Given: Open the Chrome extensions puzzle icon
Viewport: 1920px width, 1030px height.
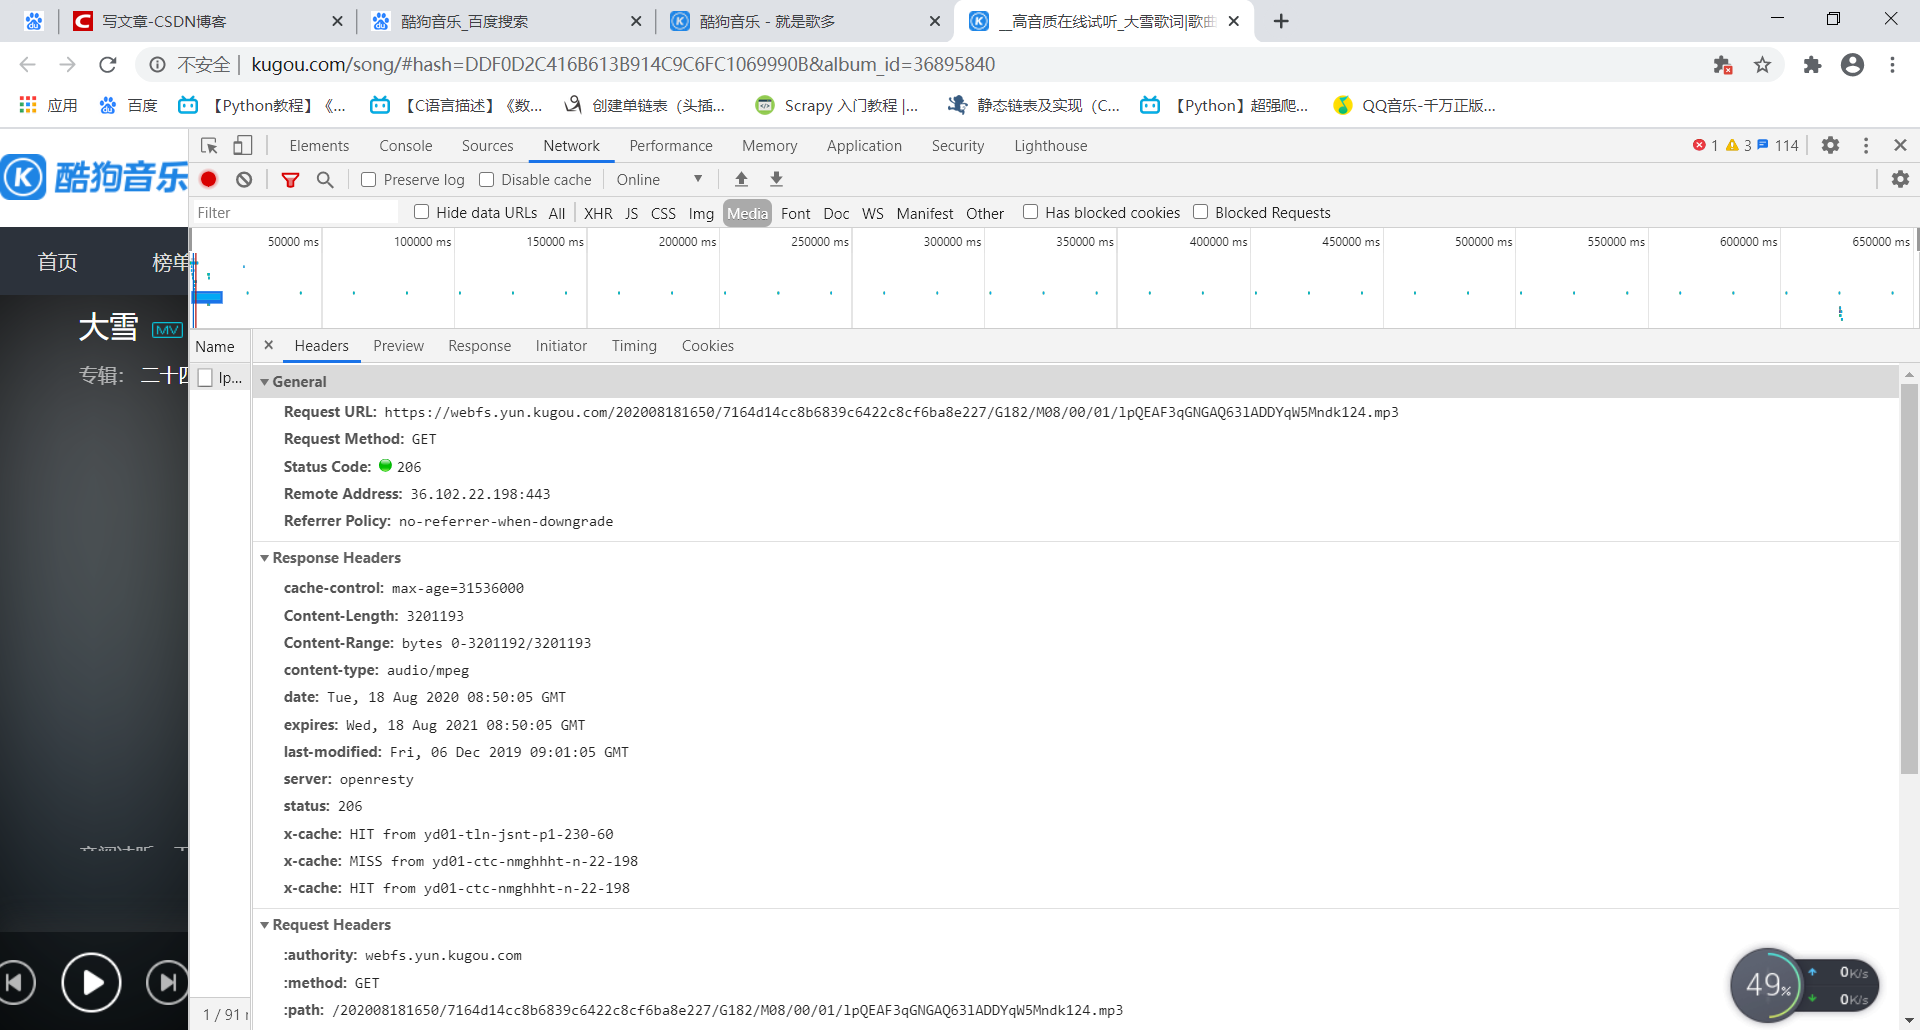Looking at the screenshot, I should tap(1812, 65).
